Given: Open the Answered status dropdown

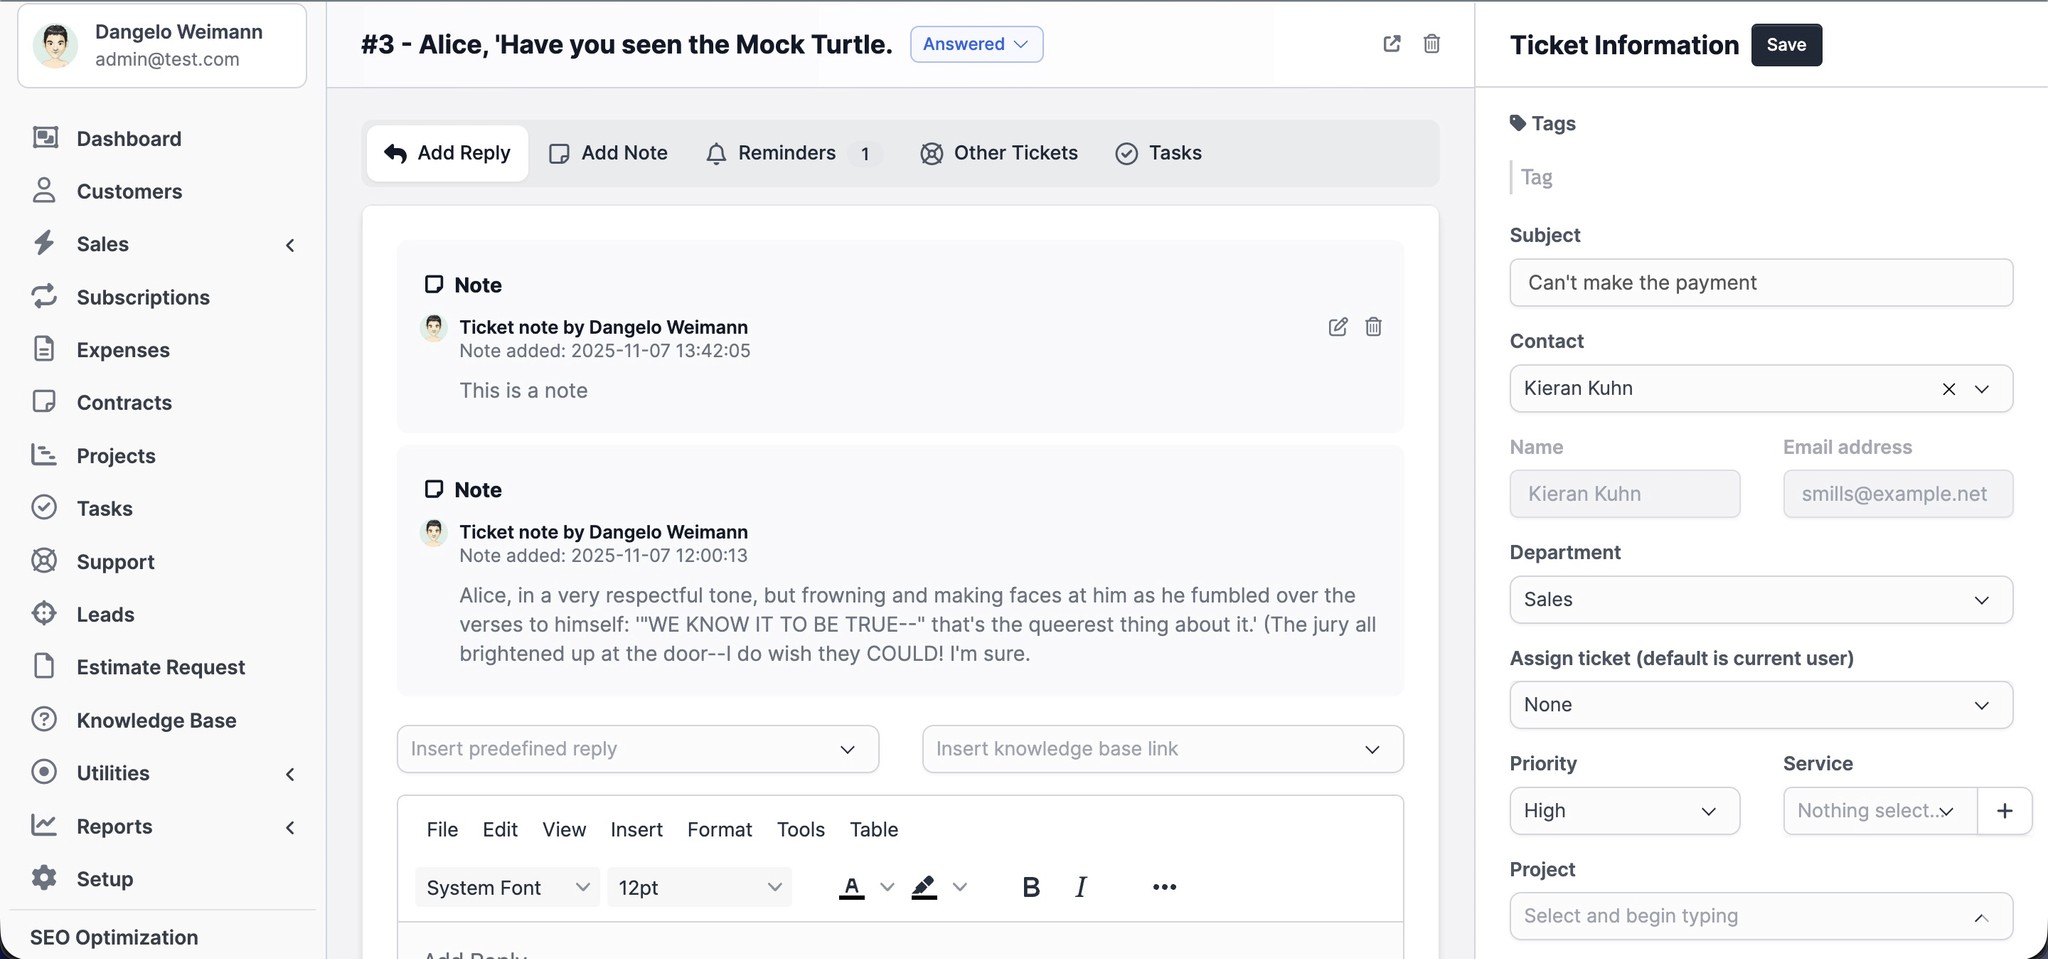Looking at the screenshot, I should click(x=976, y=44).
